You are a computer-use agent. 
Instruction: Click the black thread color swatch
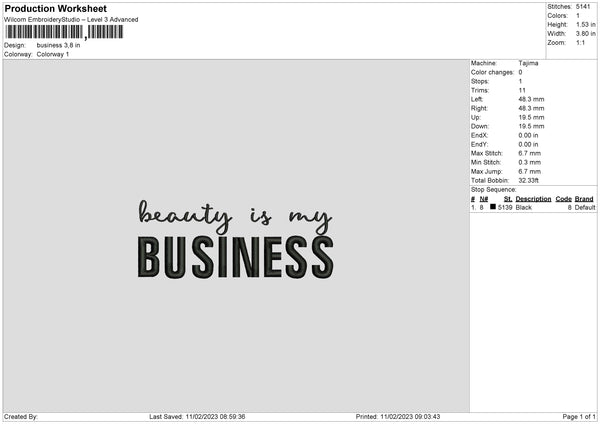(493, 207)
